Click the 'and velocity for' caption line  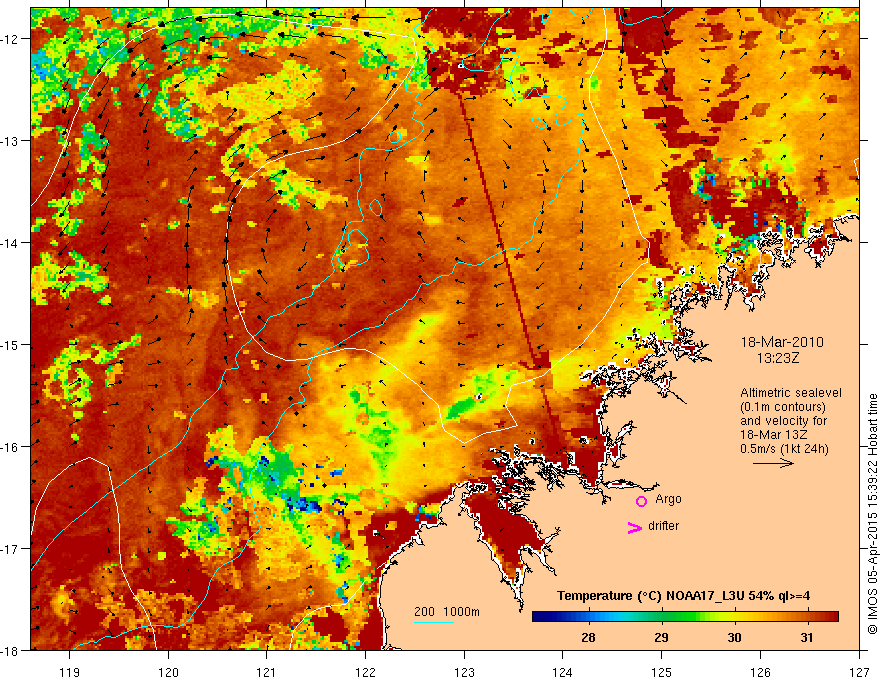(x=783, y=421)
